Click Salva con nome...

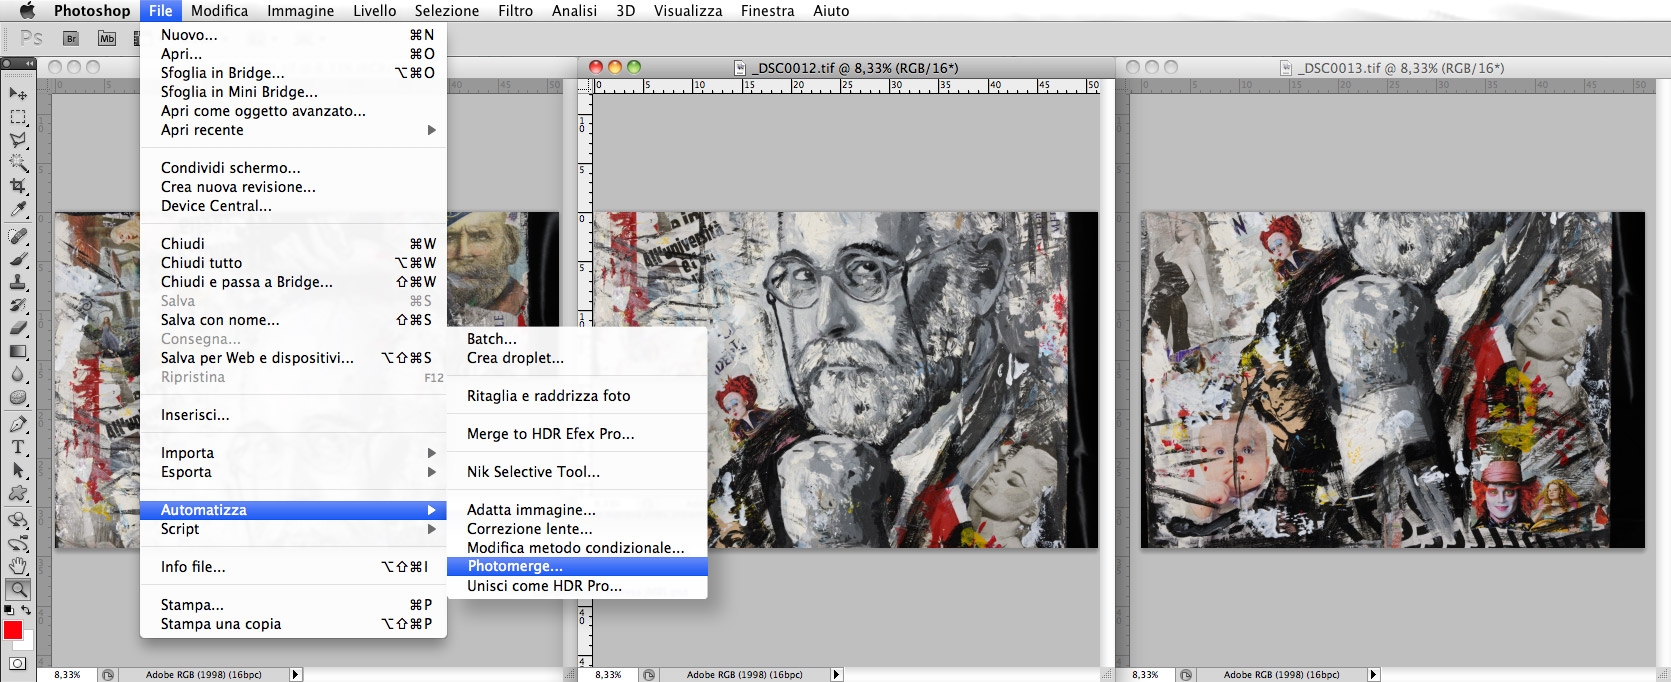(293, 320)
